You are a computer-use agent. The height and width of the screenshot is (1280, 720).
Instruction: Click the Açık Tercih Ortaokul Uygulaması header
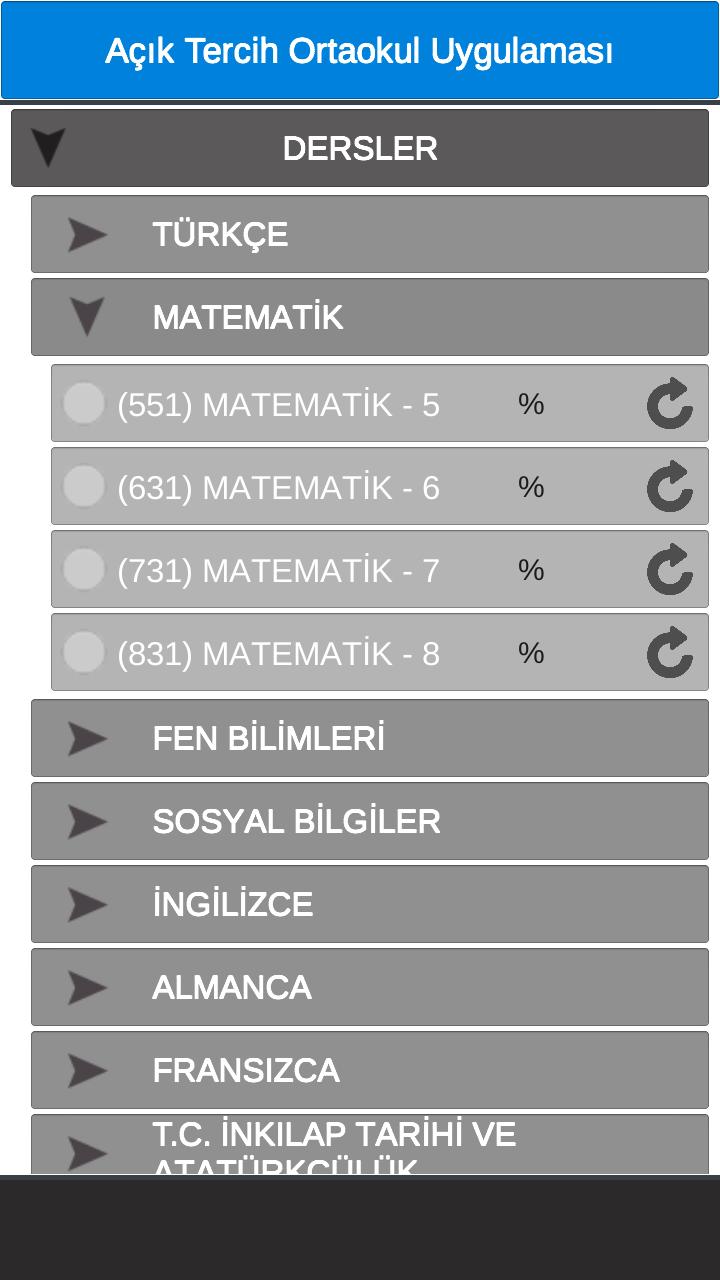click(x=360, y=50)
